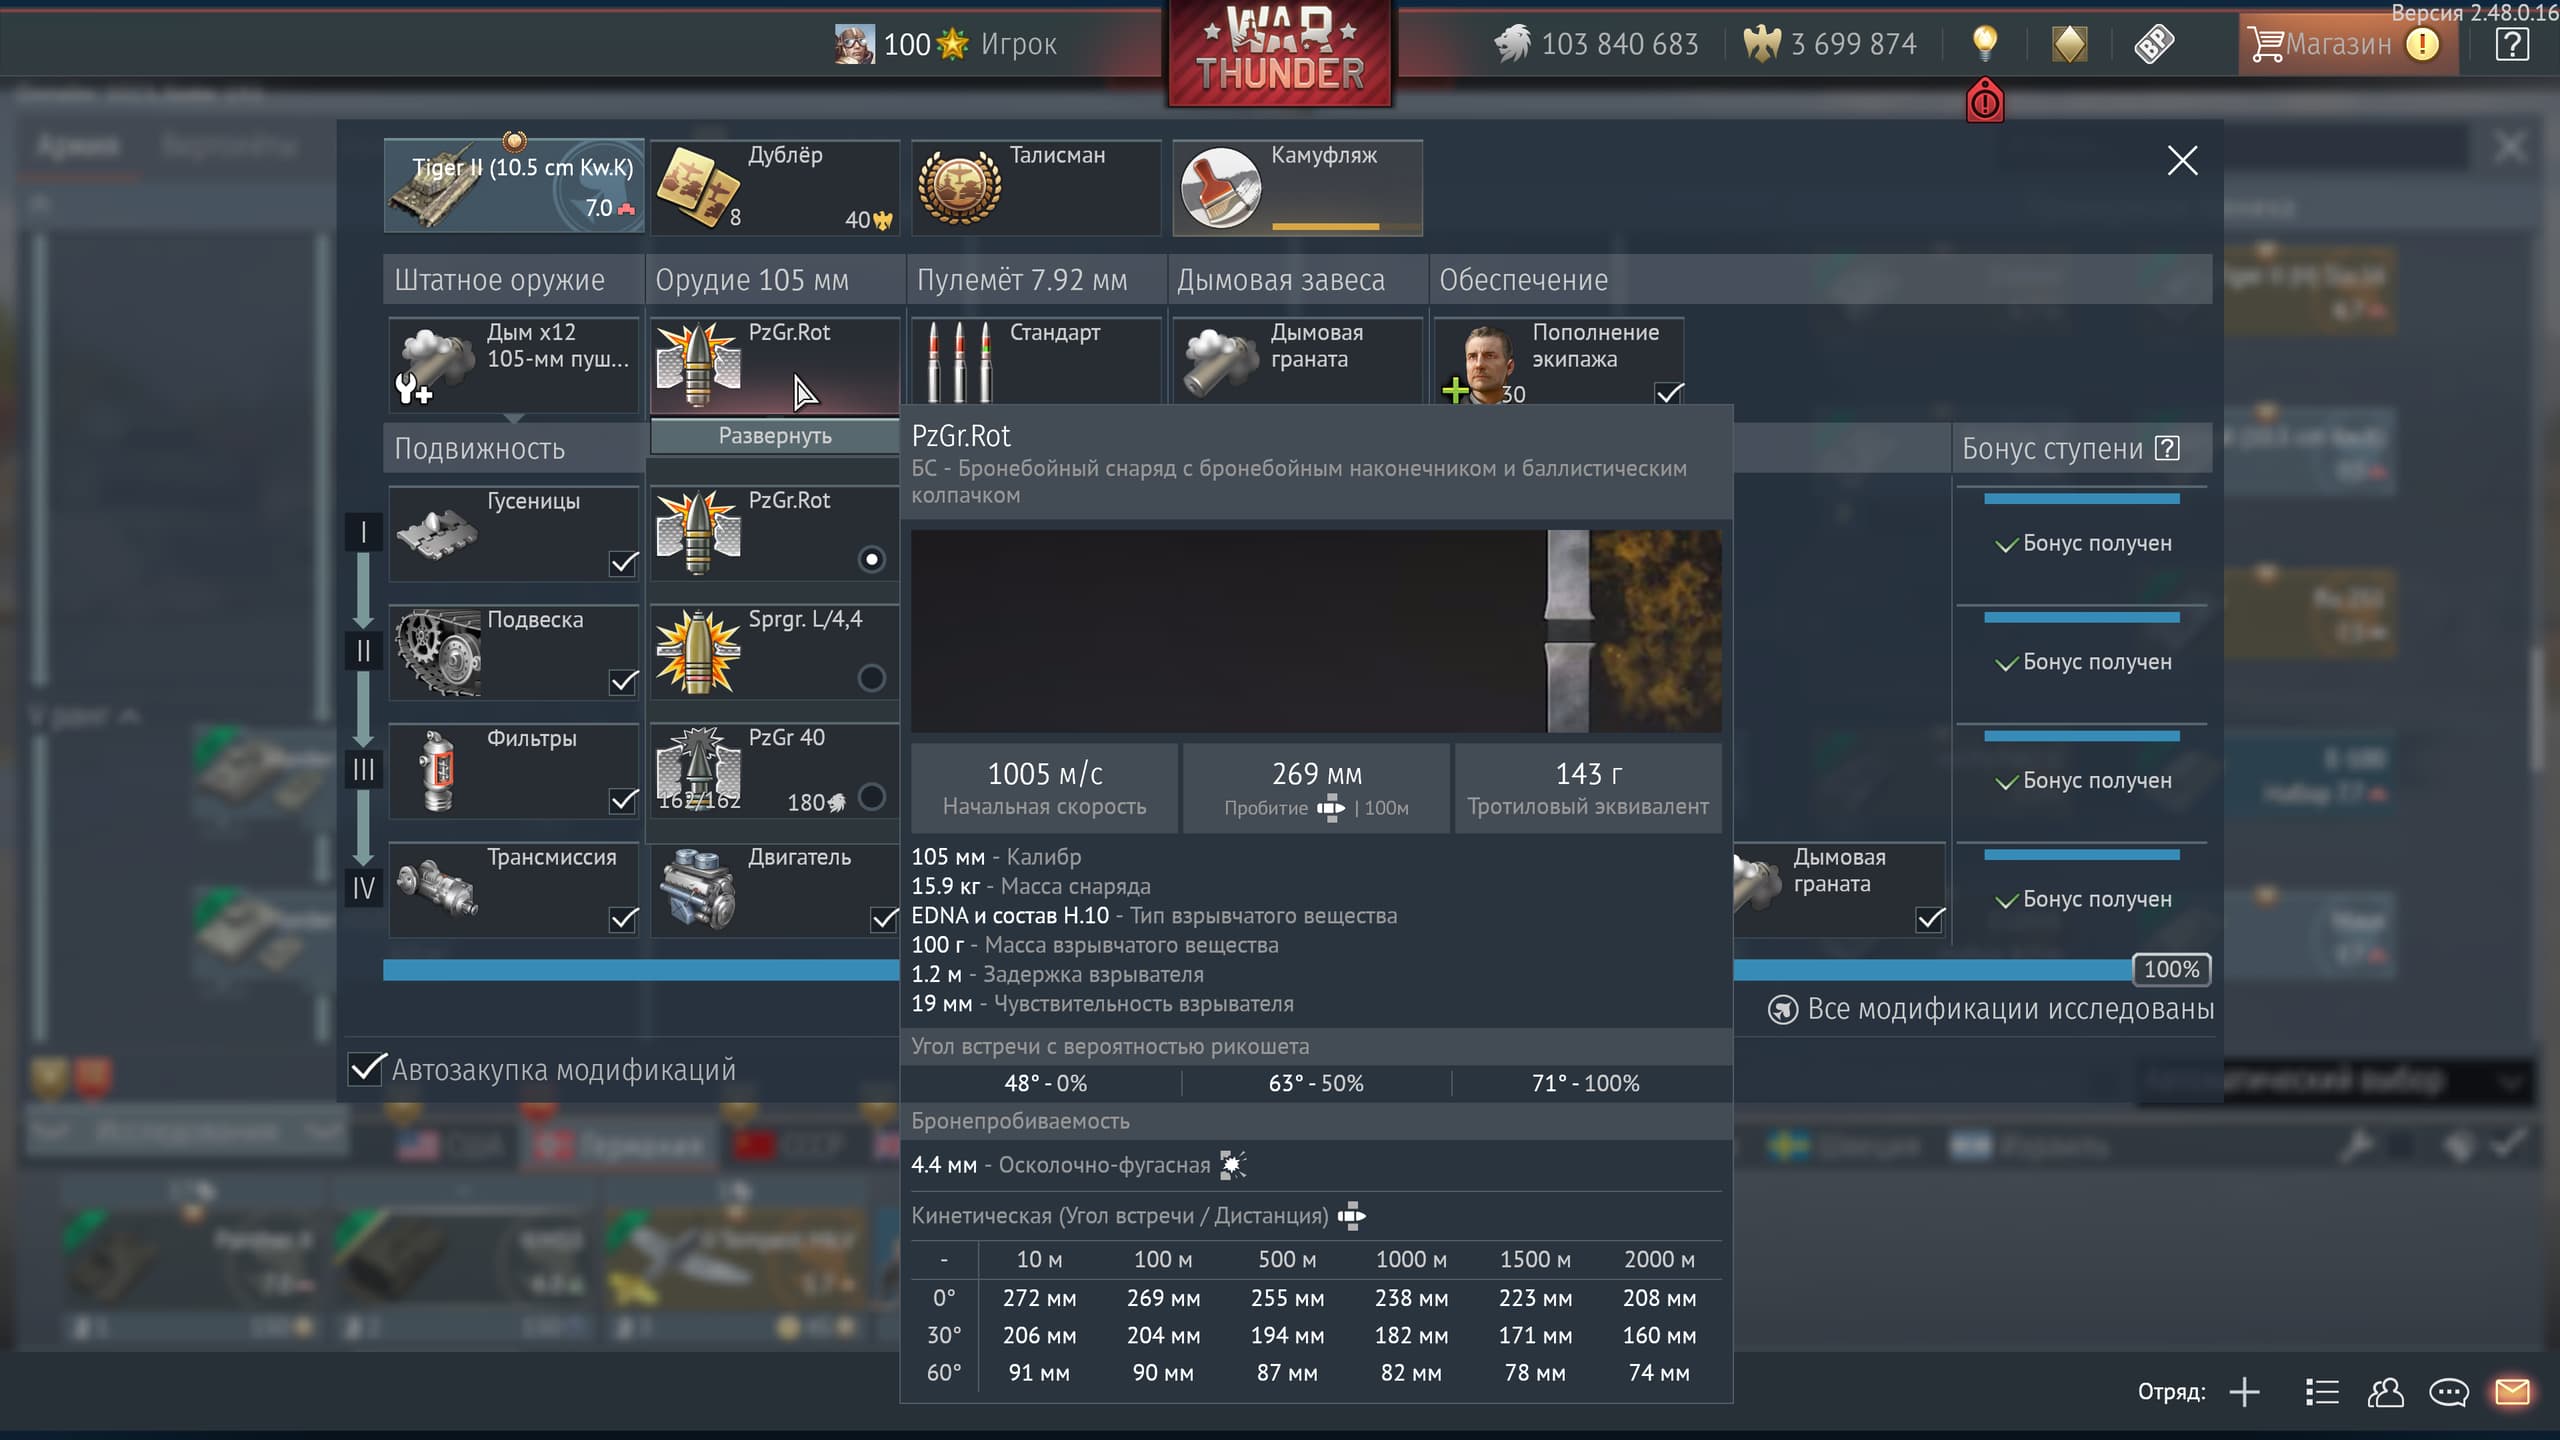Select the Подвеска suspension modification
The height and width of the screenshot is (1440, 2560).
coord(514,652)
